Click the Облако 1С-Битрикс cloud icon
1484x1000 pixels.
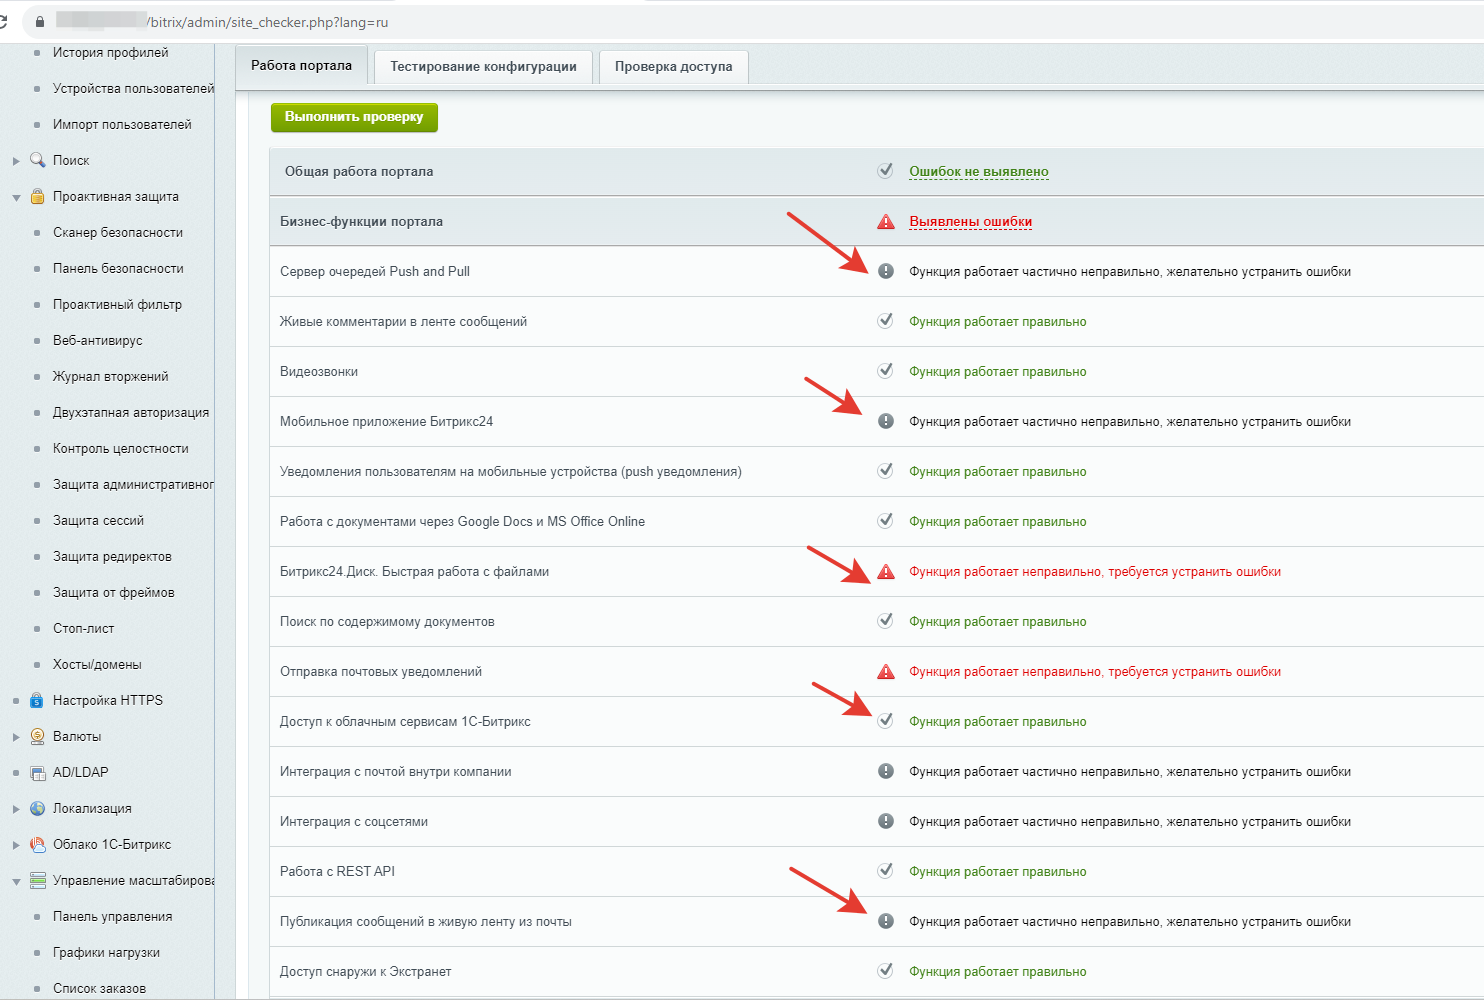[x=38, y=844]
